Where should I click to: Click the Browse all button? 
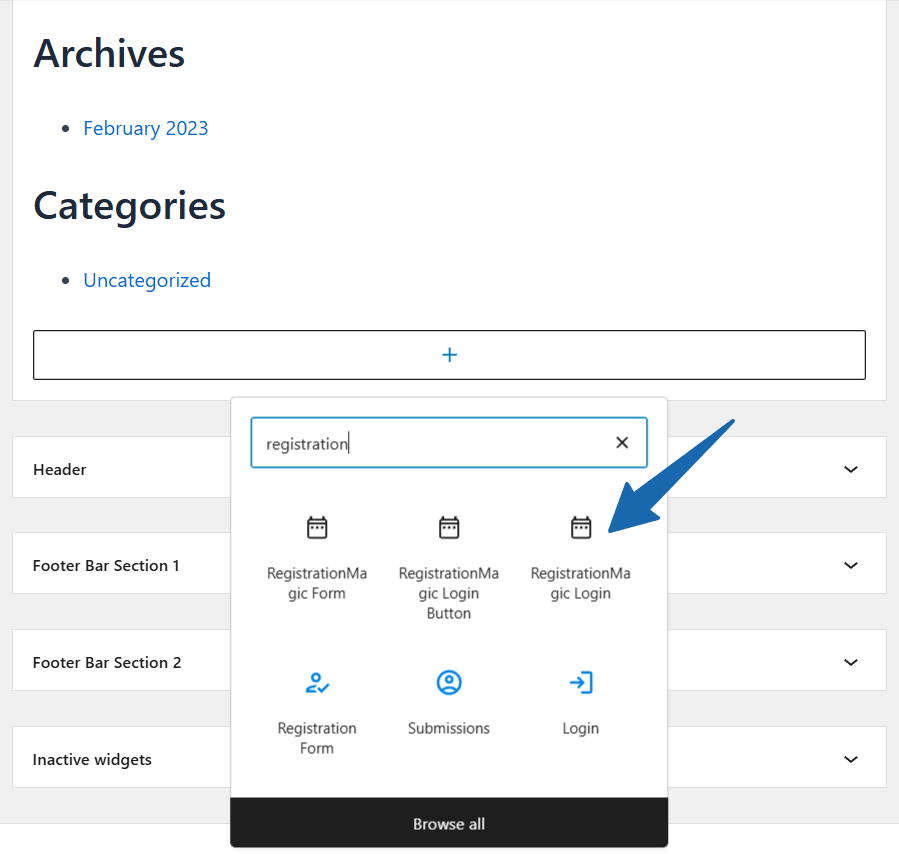tap(449, 824)
